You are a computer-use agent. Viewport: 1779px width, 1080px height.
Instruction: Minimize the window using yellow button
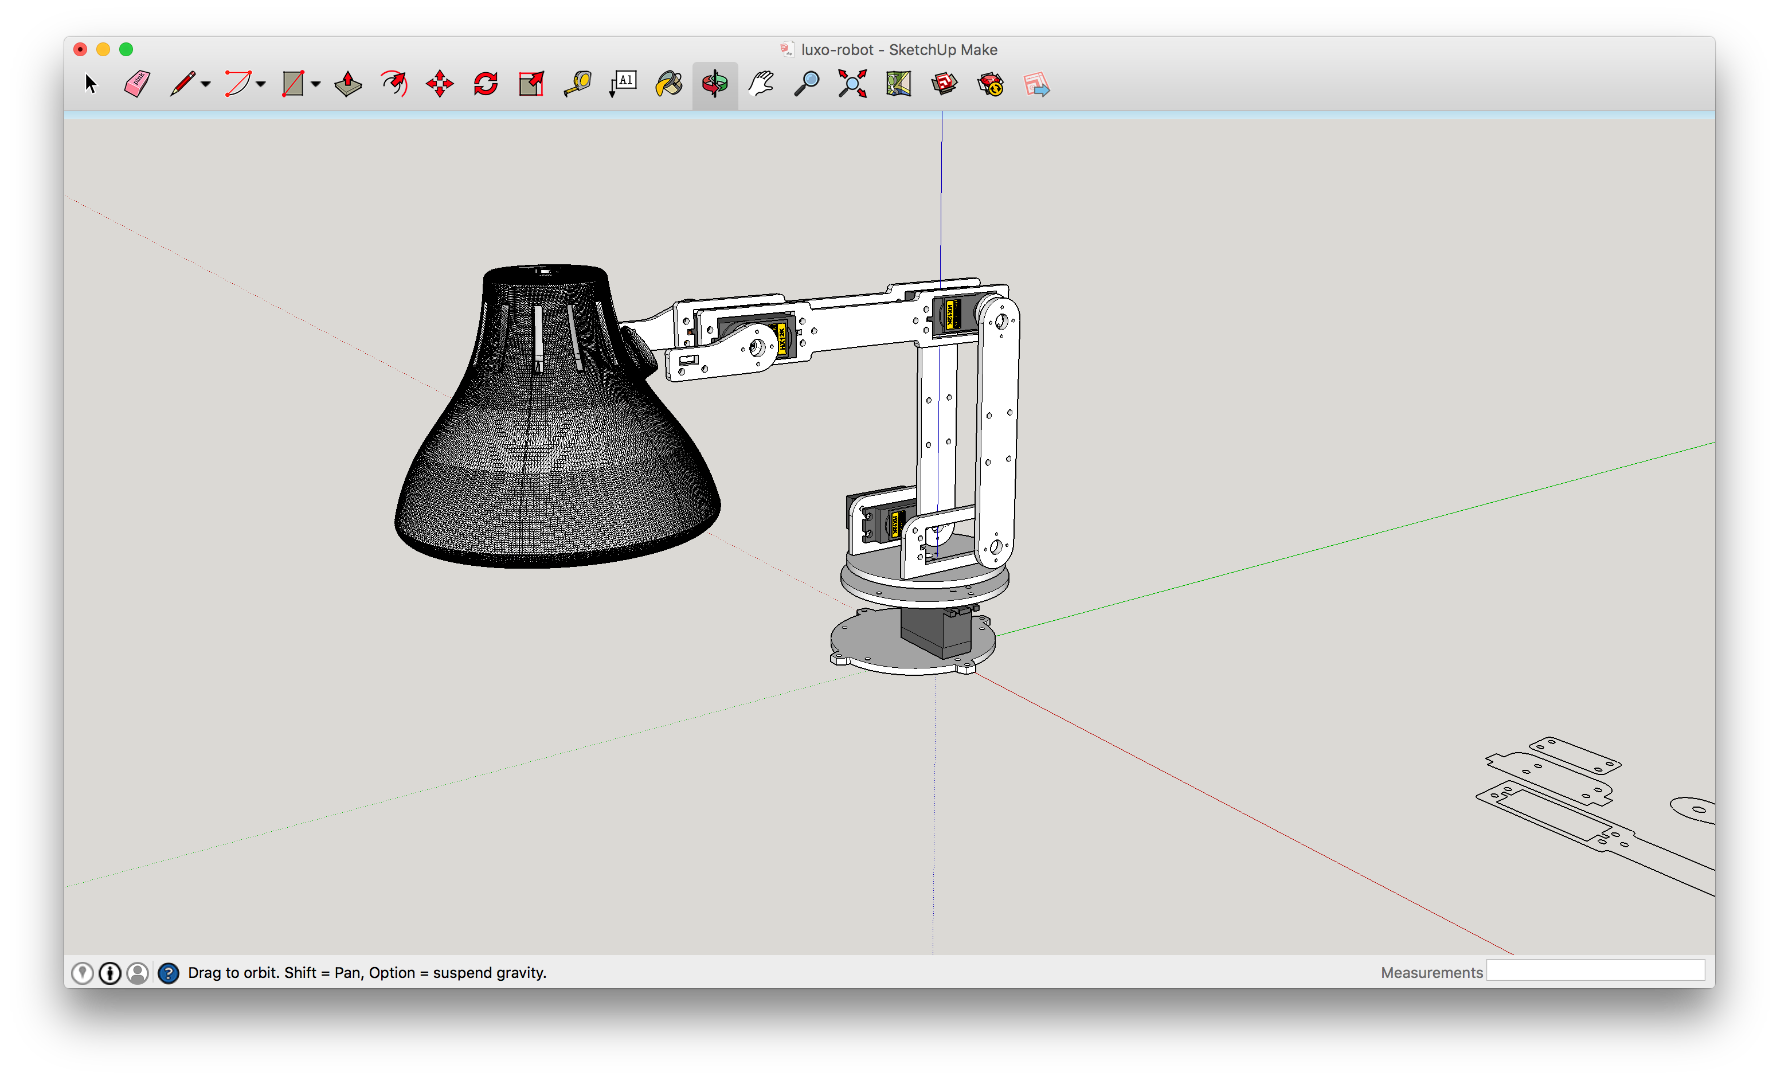103,49
